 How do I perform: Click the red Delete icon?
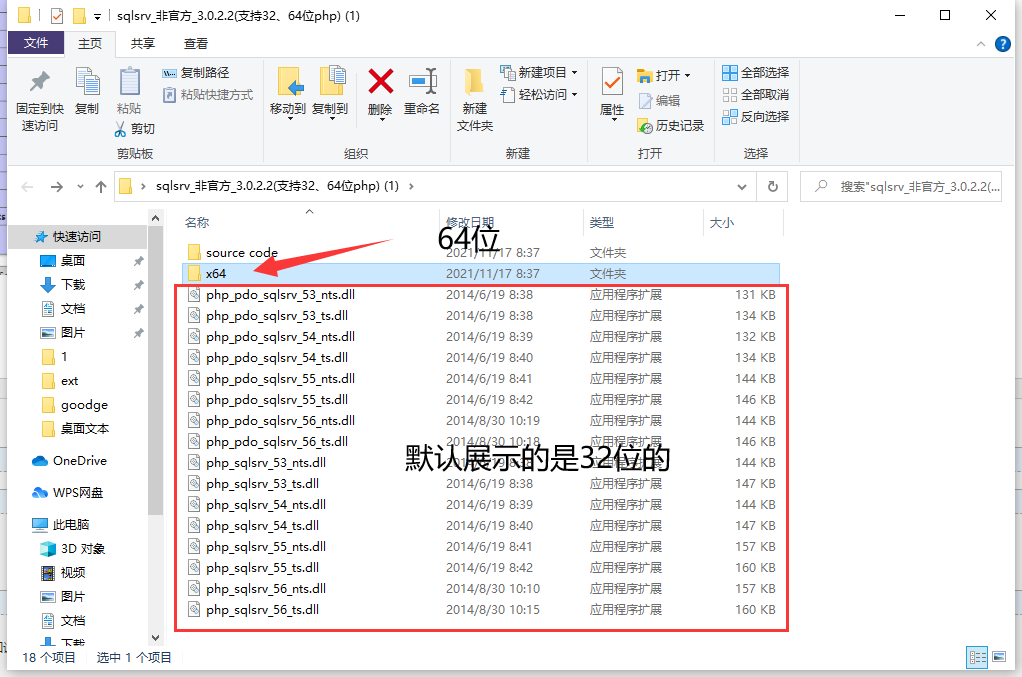(381, 82)
